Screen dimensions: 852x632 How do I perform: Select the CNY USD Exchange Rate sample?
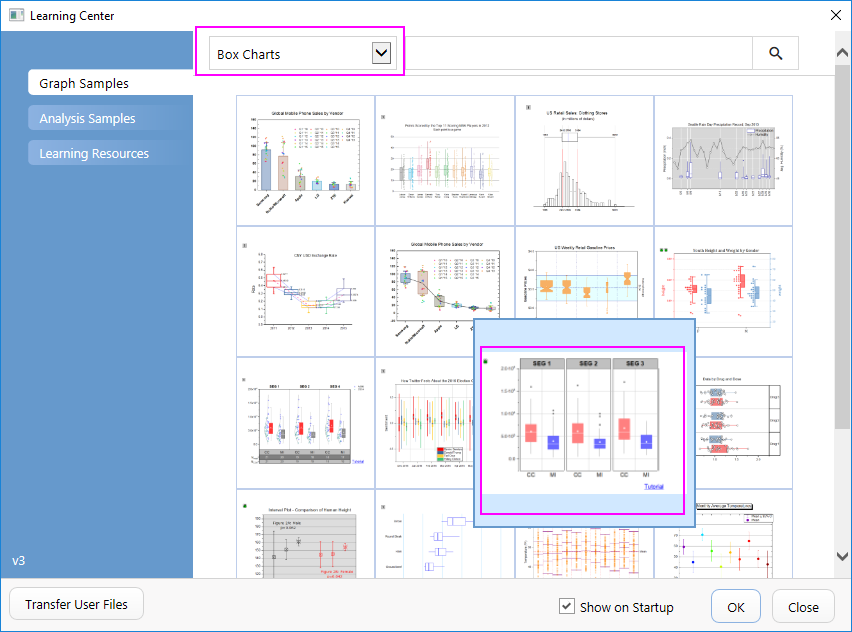tap(303, 286)
